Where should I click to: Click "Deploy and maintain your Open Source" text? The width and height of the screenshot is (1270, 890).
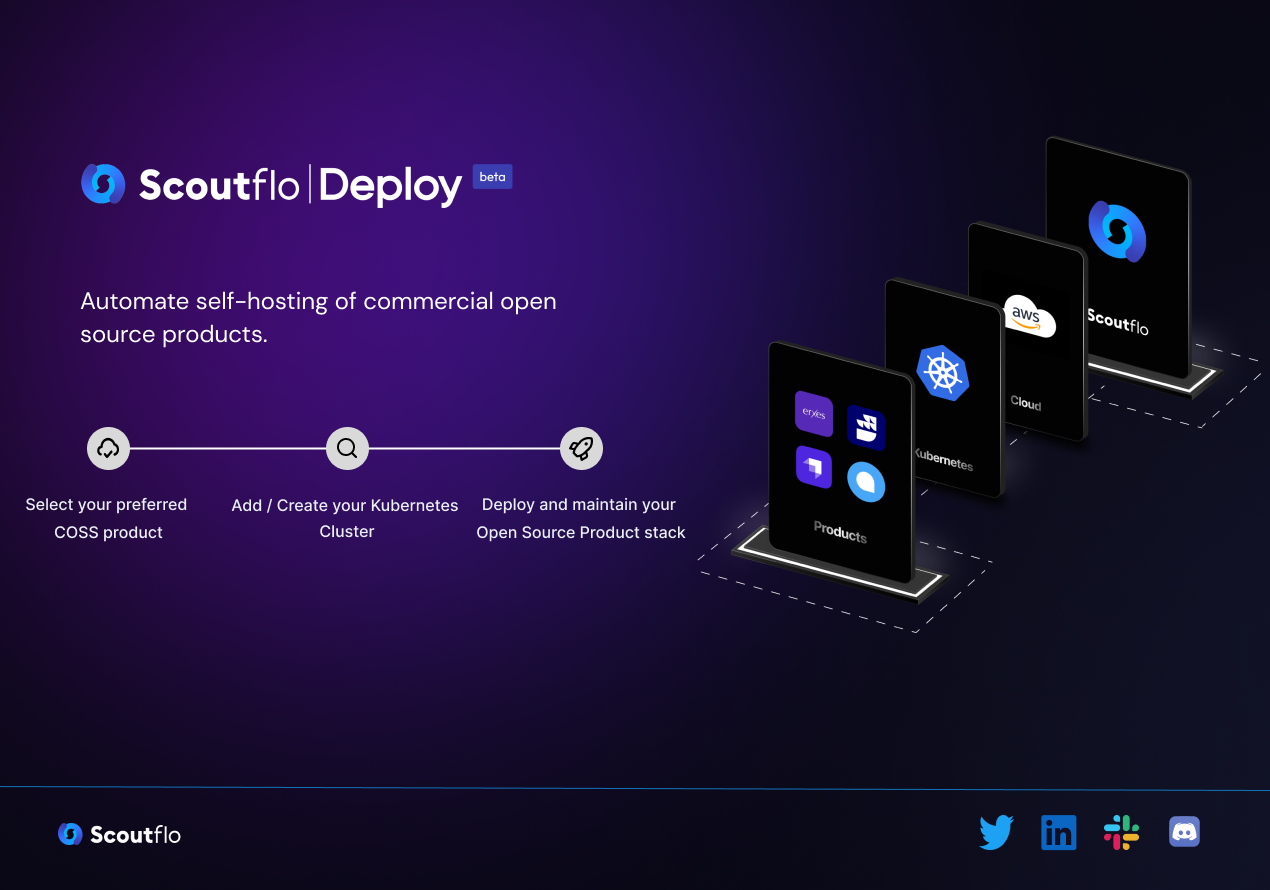tap(581, 518)
